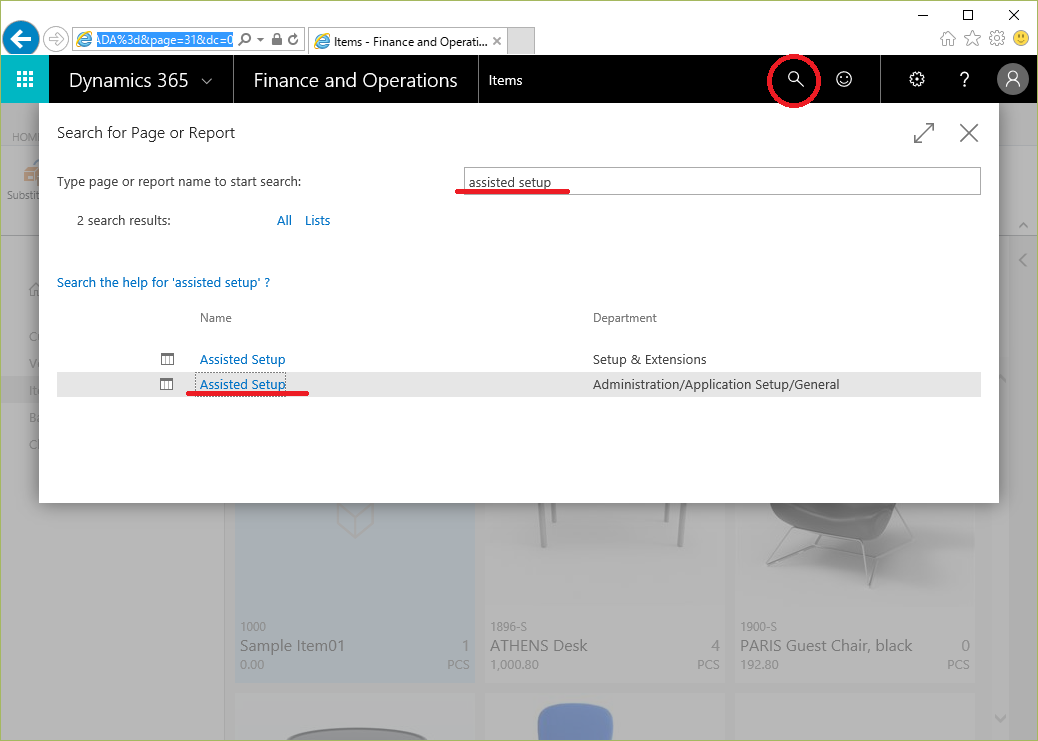The width and height of the screenshot is (1038, 741).
Task: Open the user account avatar
Action: 1012,79
